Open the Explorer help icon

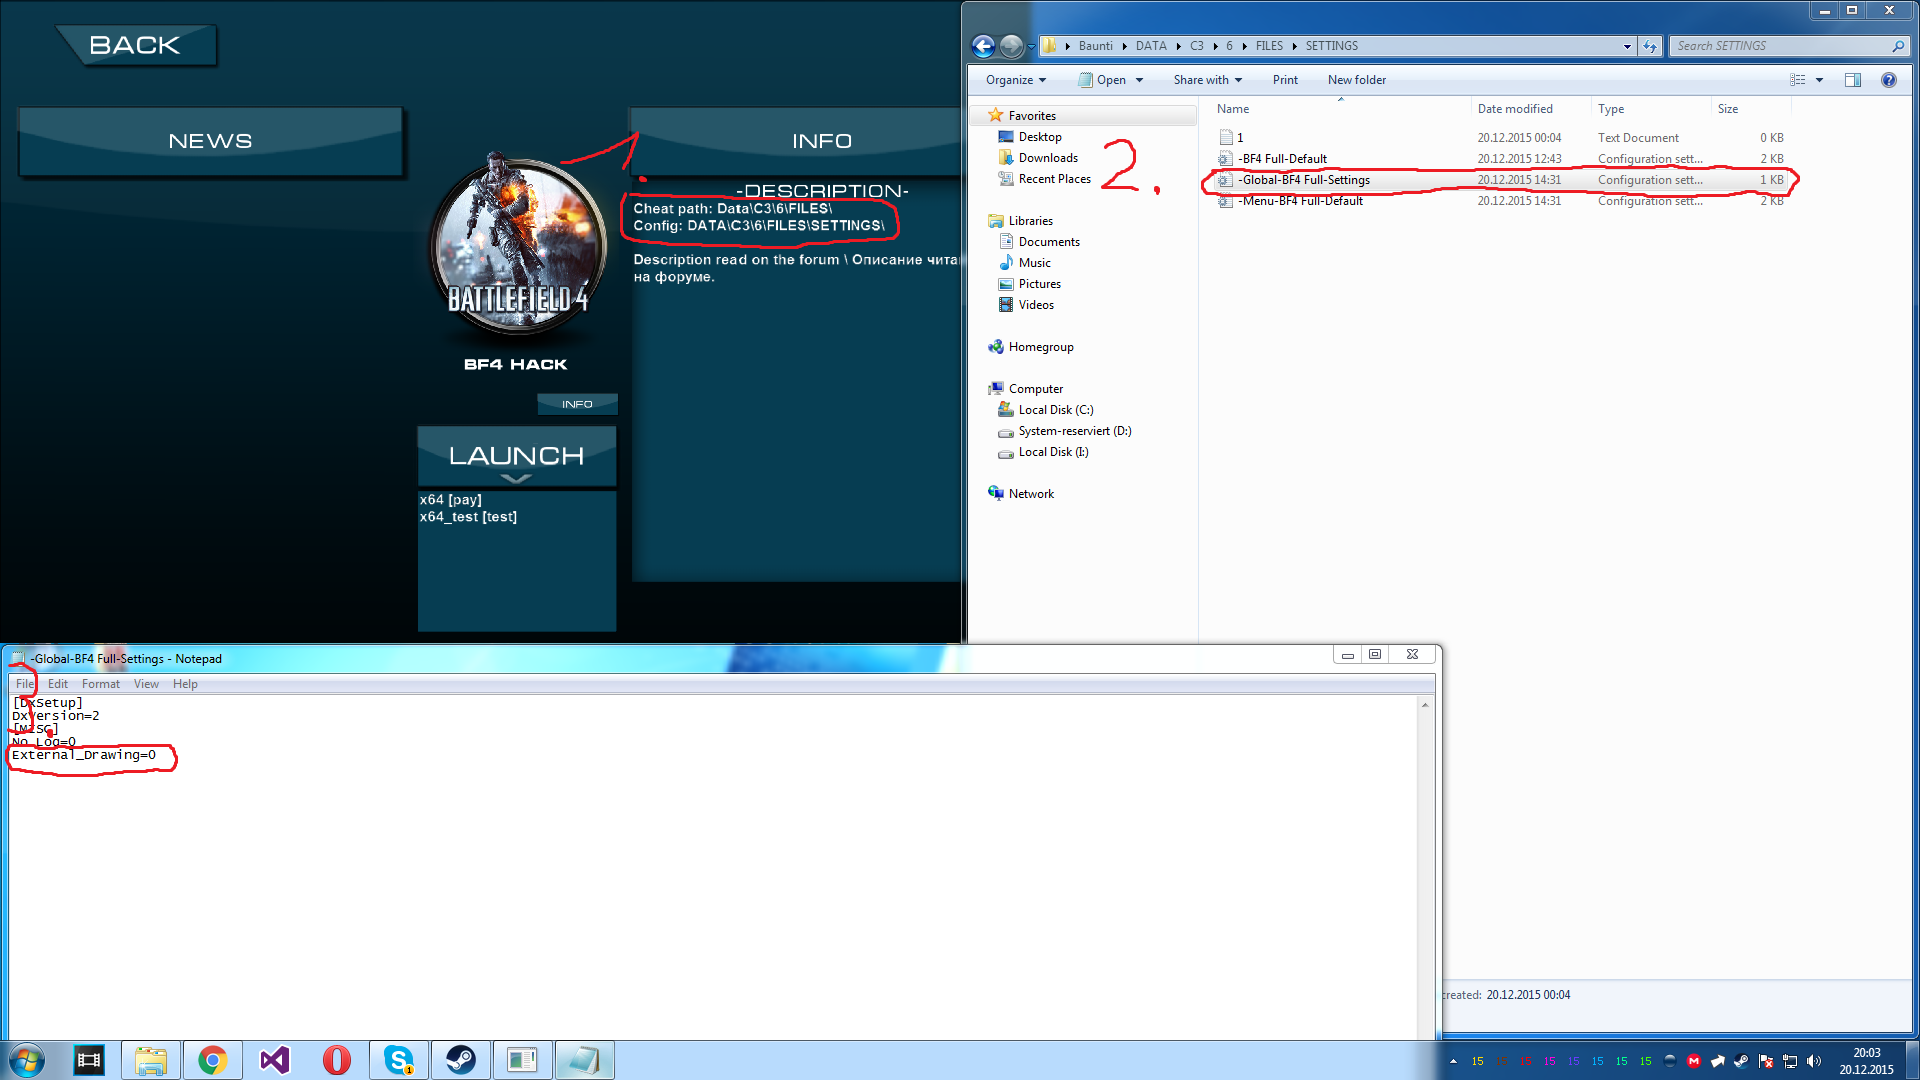coord(1888,80)
